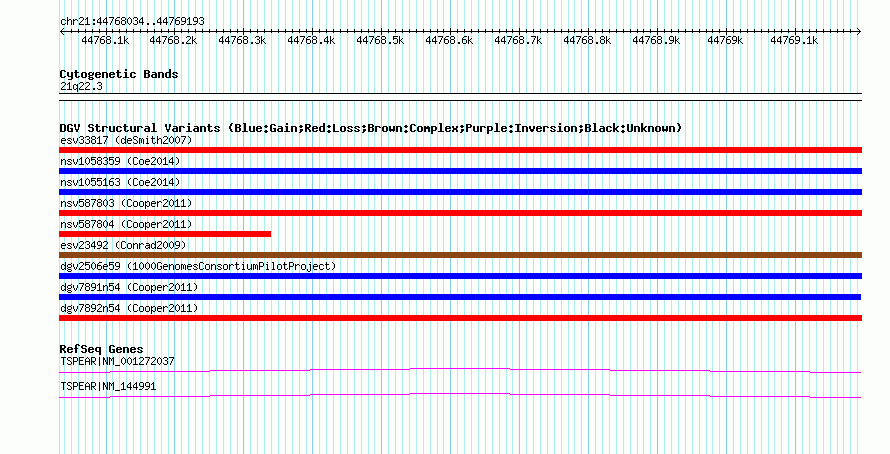Click the 44768.9k ruler tick label

click(656, 40)
